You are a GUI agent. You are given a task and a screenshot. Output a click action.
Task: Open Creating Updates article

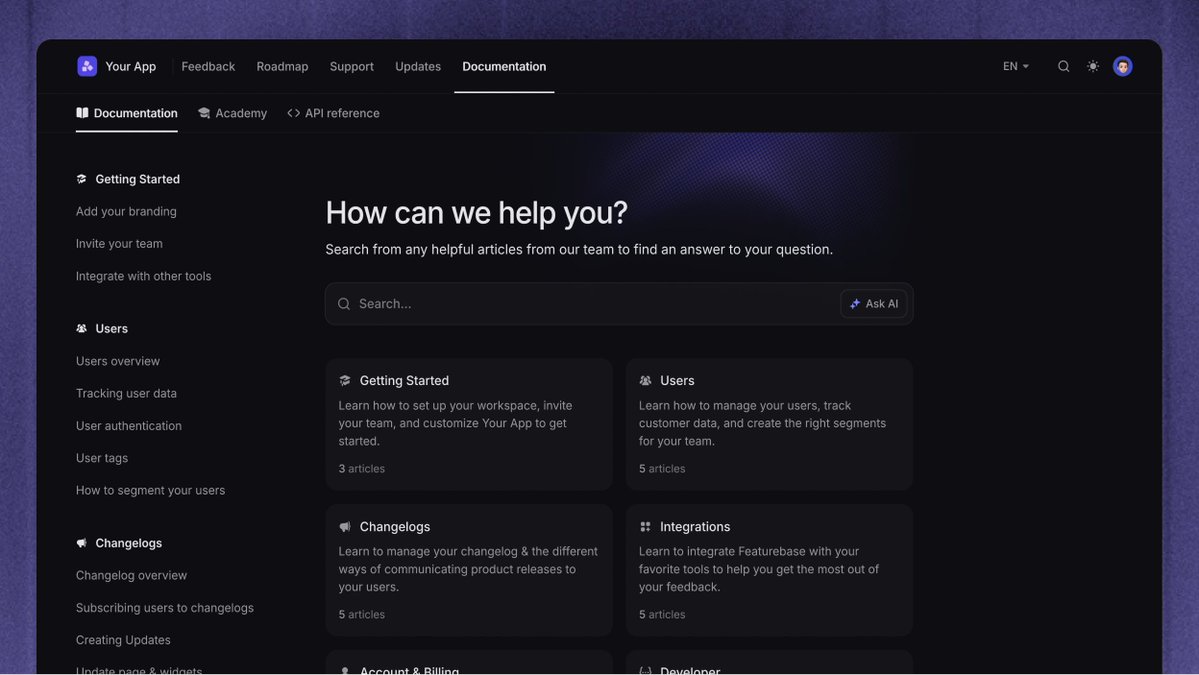123,640
